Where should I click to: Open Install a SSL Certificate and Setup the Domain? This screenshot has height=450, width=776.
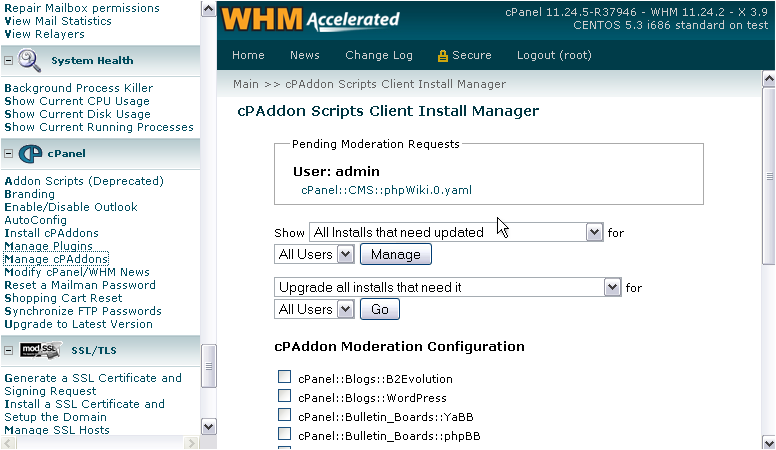coord(84,410)
